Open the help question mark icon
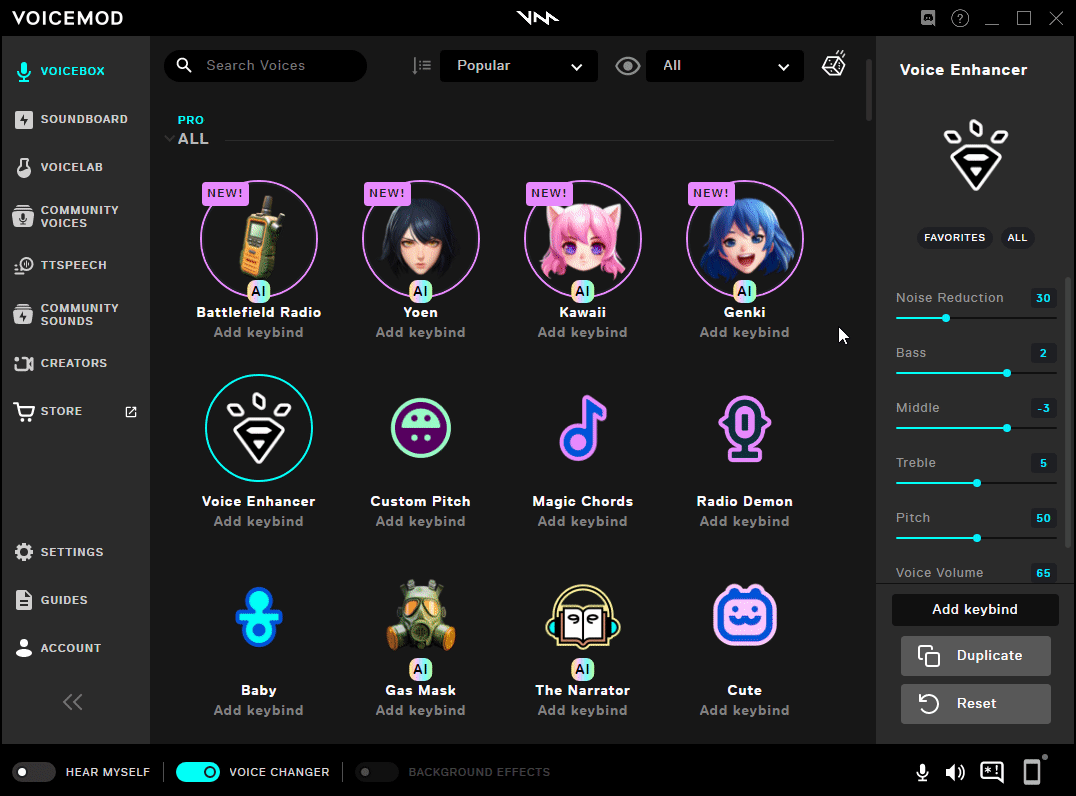Screen dimensions: 1076x796 click(x=961, y=17)
